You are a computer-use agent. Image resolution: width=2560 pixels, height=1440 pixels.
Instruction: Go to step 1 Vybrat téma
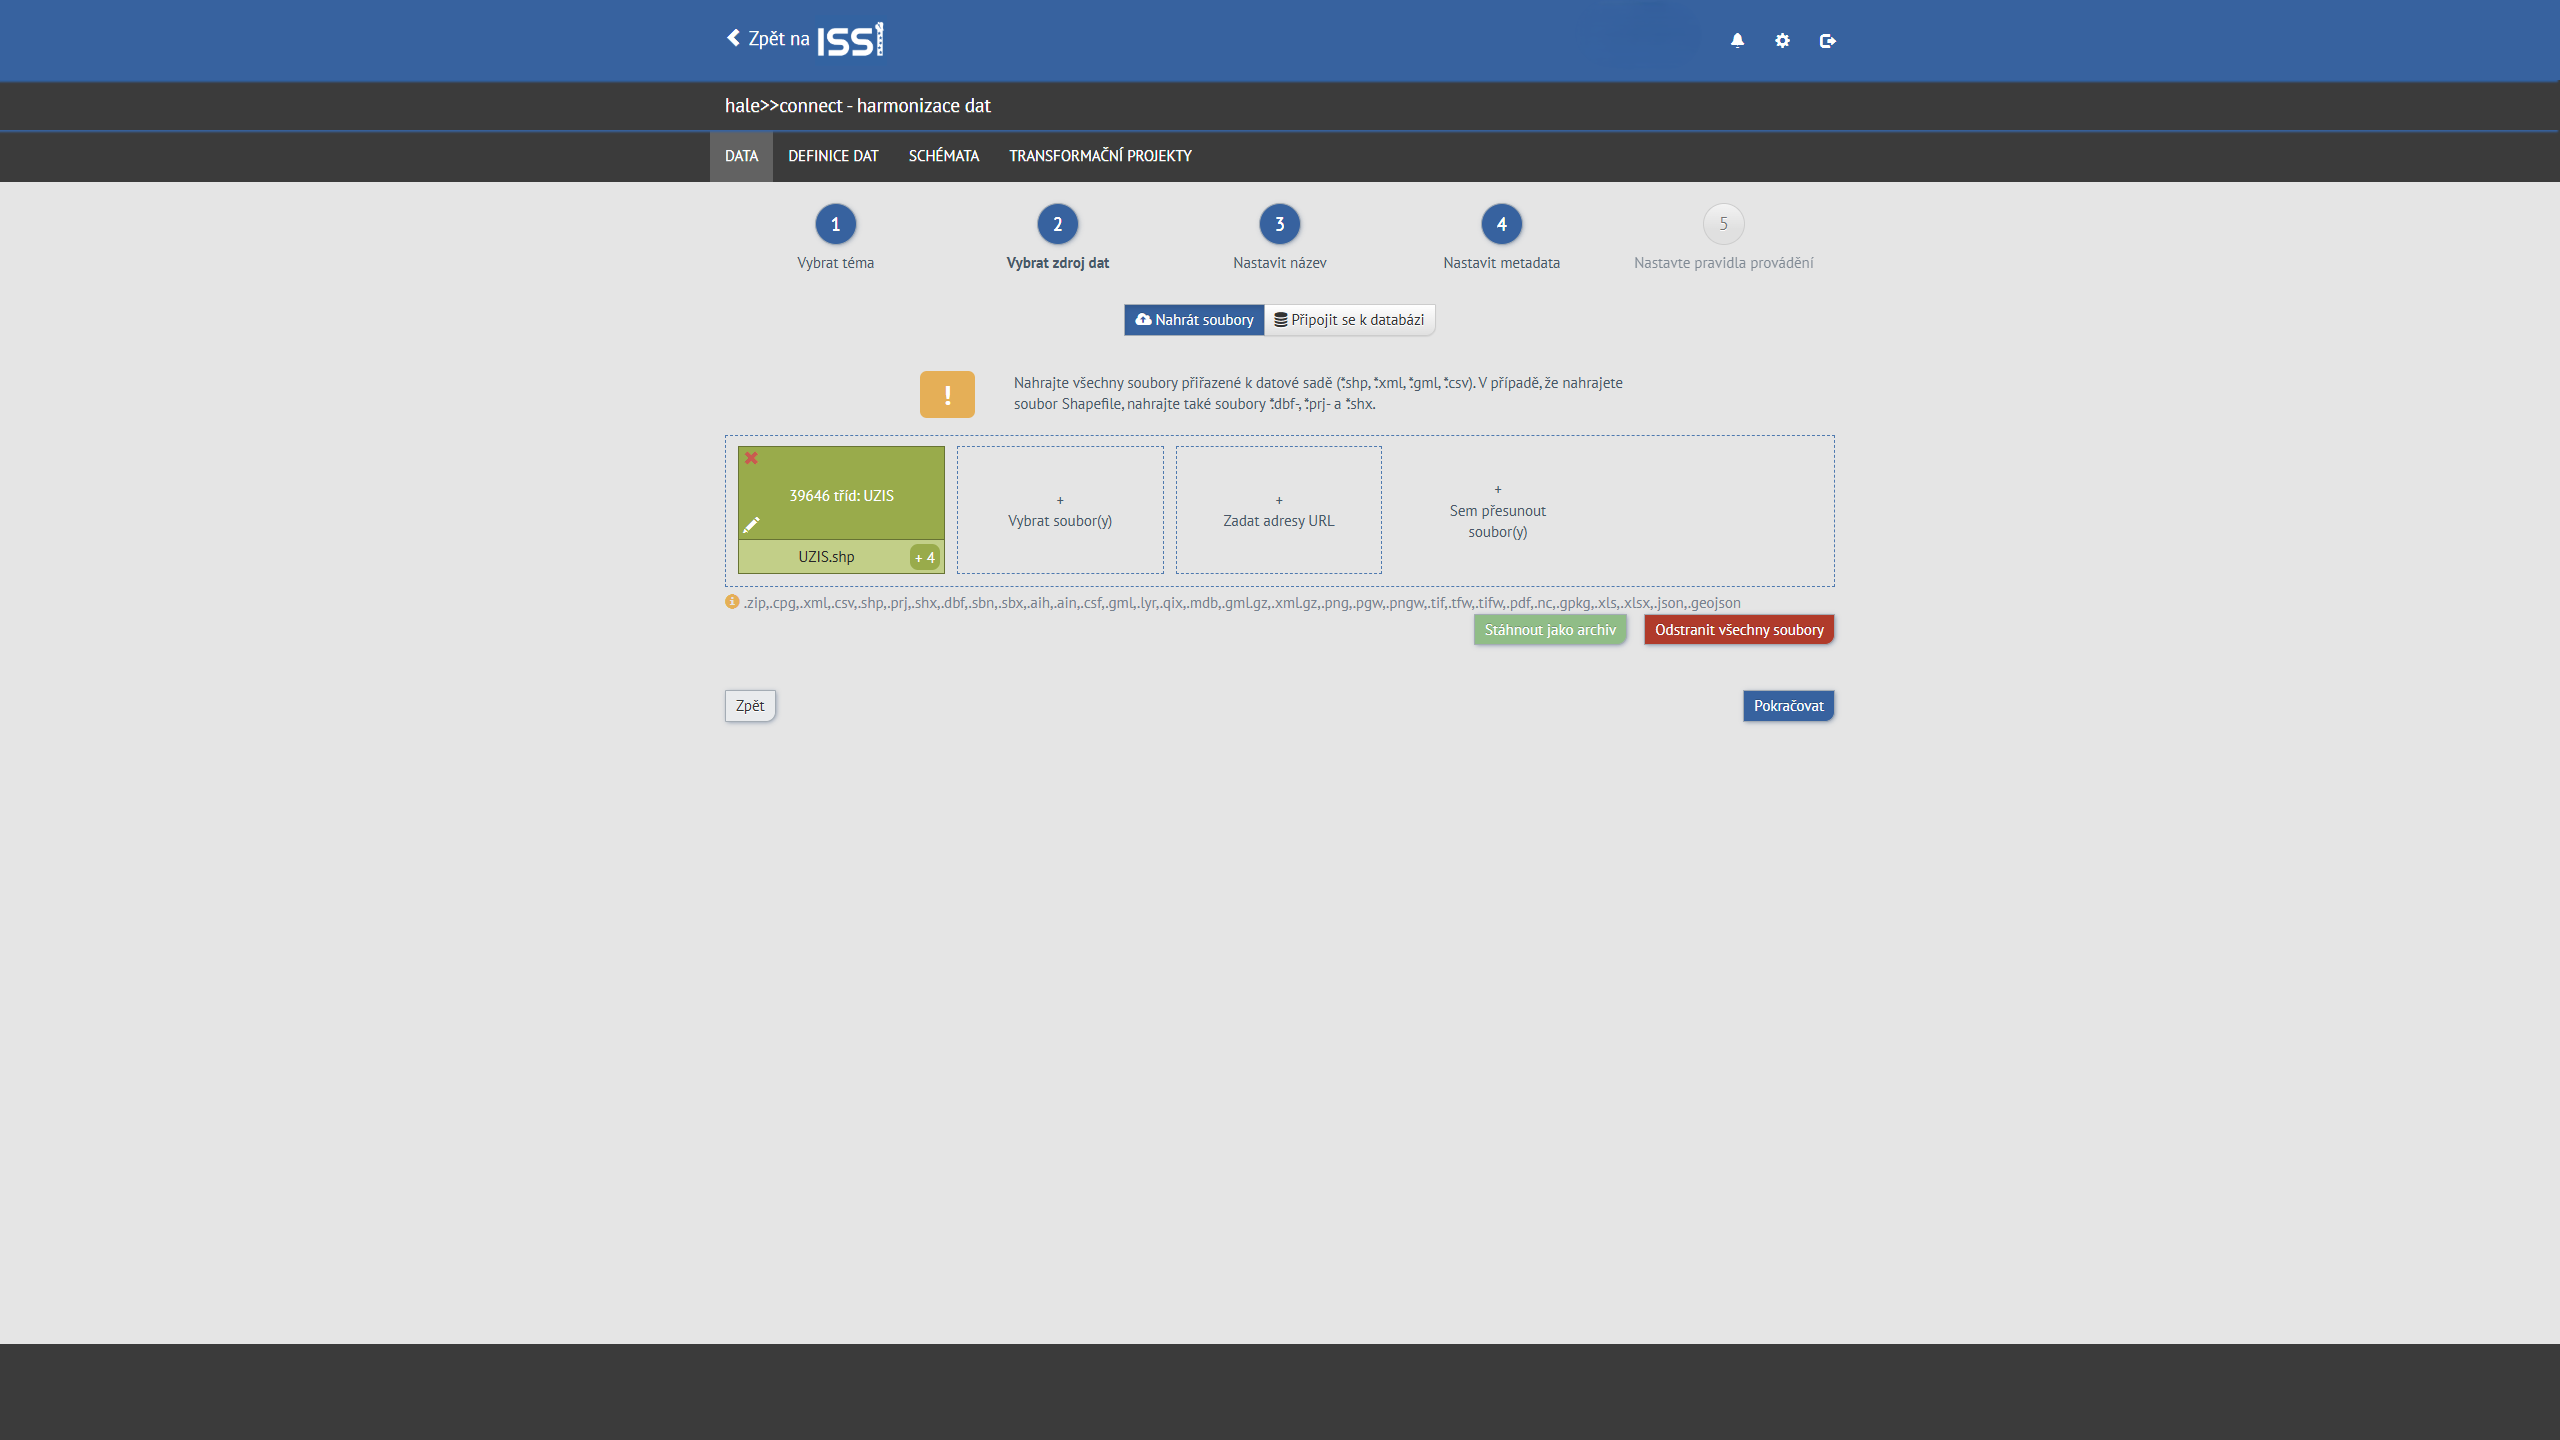click(835, 225)
